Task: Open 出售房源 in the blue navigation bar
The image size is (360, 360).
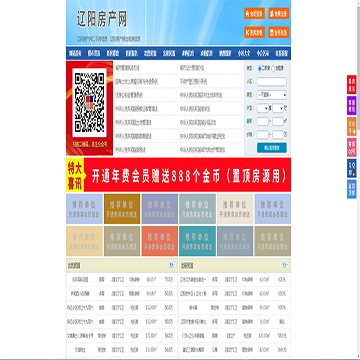Action: [150, 53]
